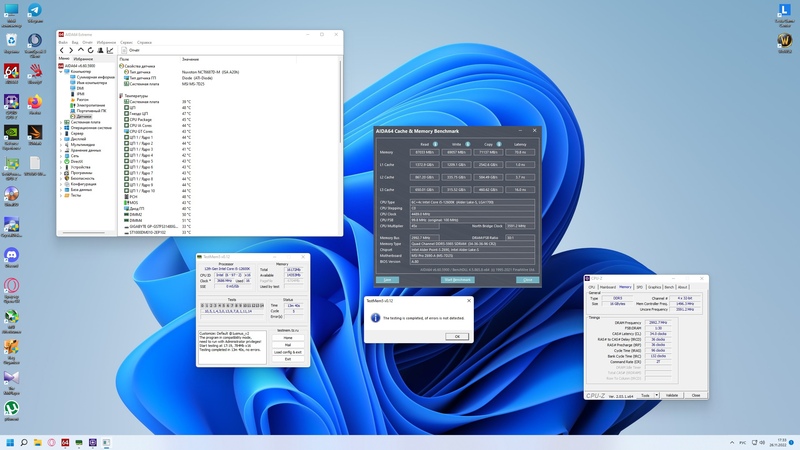The image size is (800, 450).
Task: Go back using AIDA64 toolbar back arrow
Action: pyautogui.click(x=62, y=50)
